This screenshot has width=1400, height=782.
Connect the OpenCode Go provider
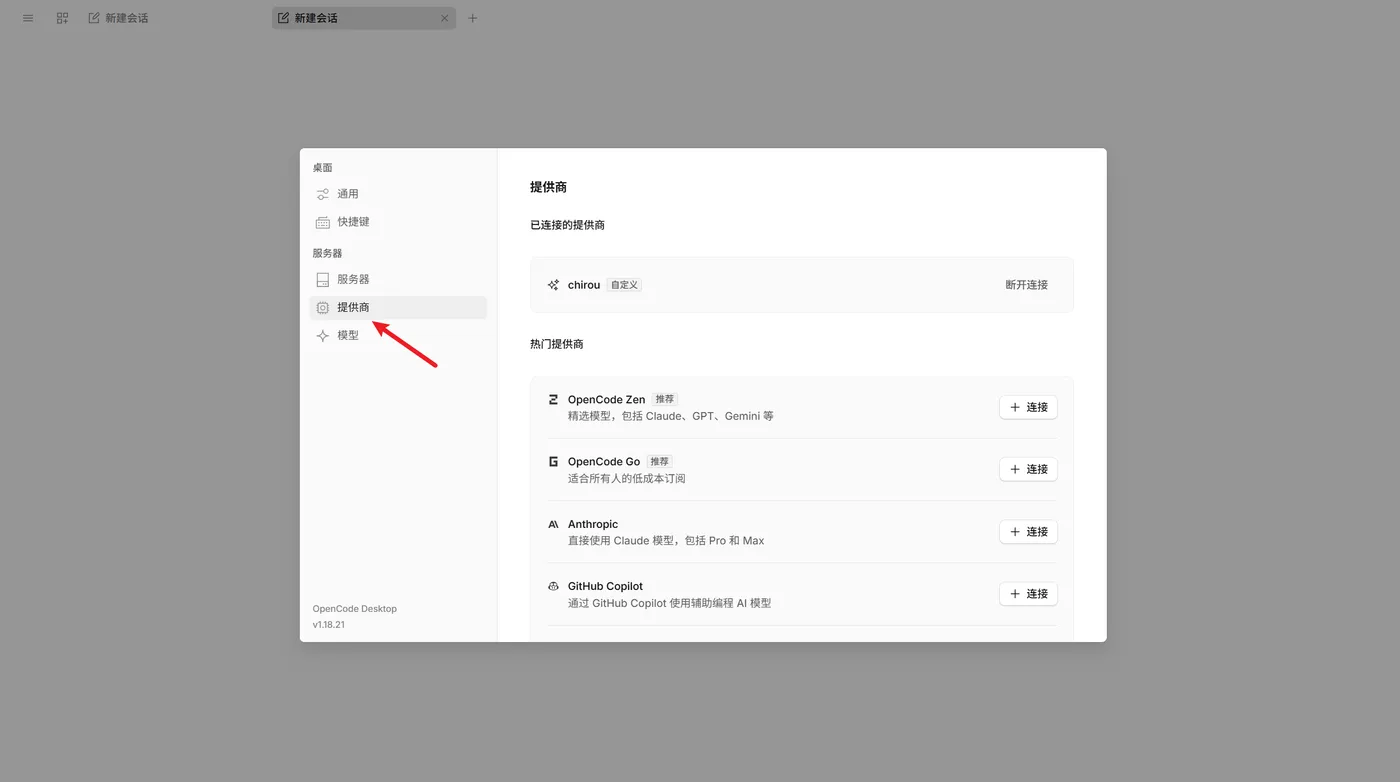(x=1028, y=469)
